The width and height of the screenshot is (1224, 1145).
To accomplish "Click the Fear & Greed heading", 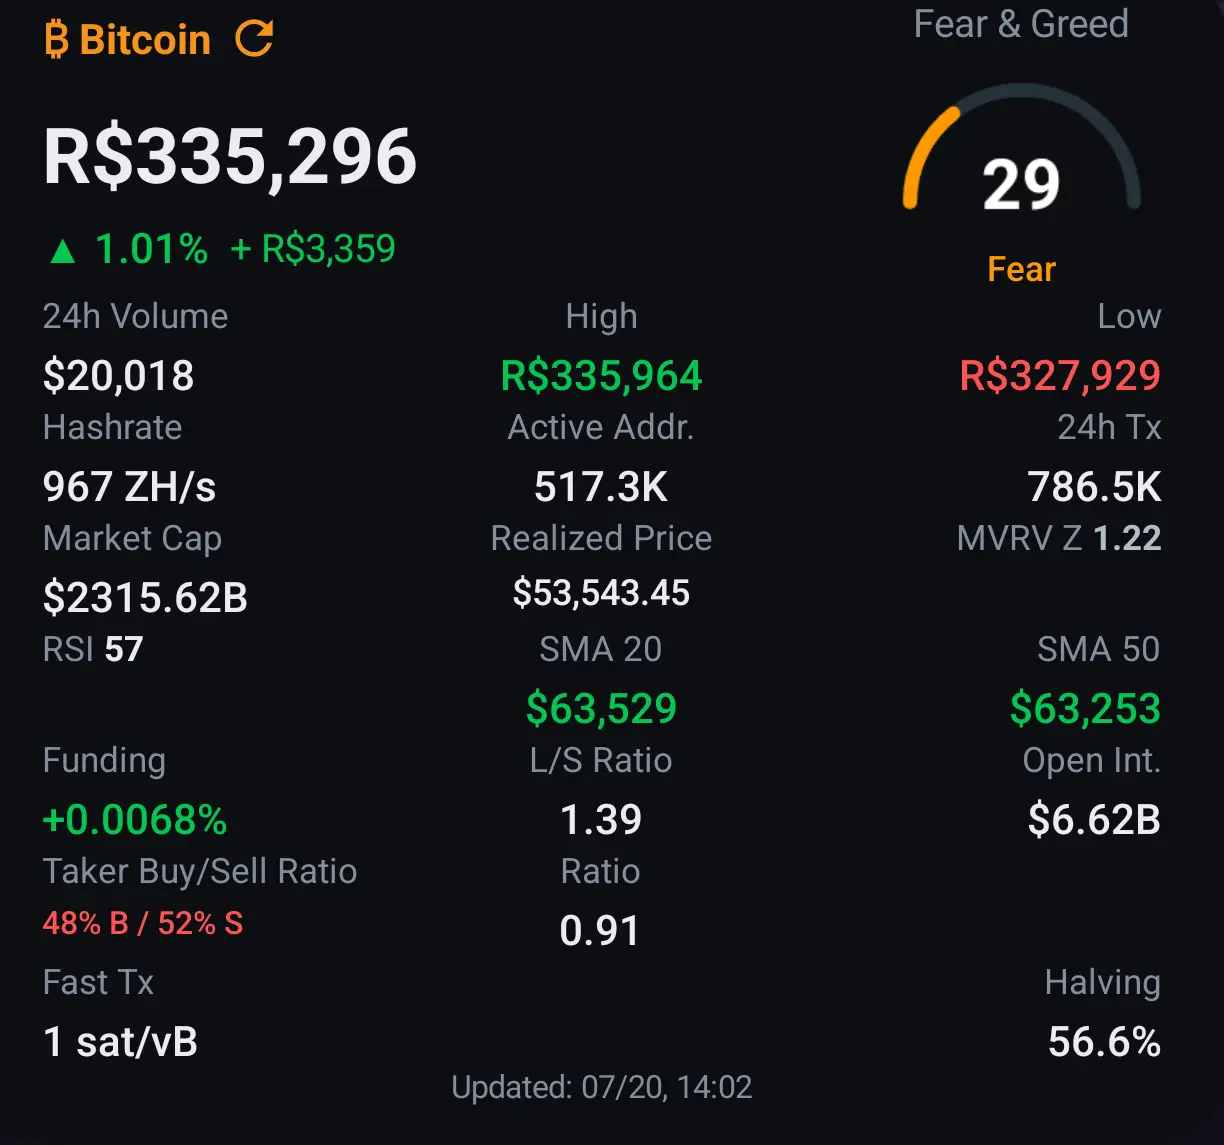I will tap(1021, 24).
